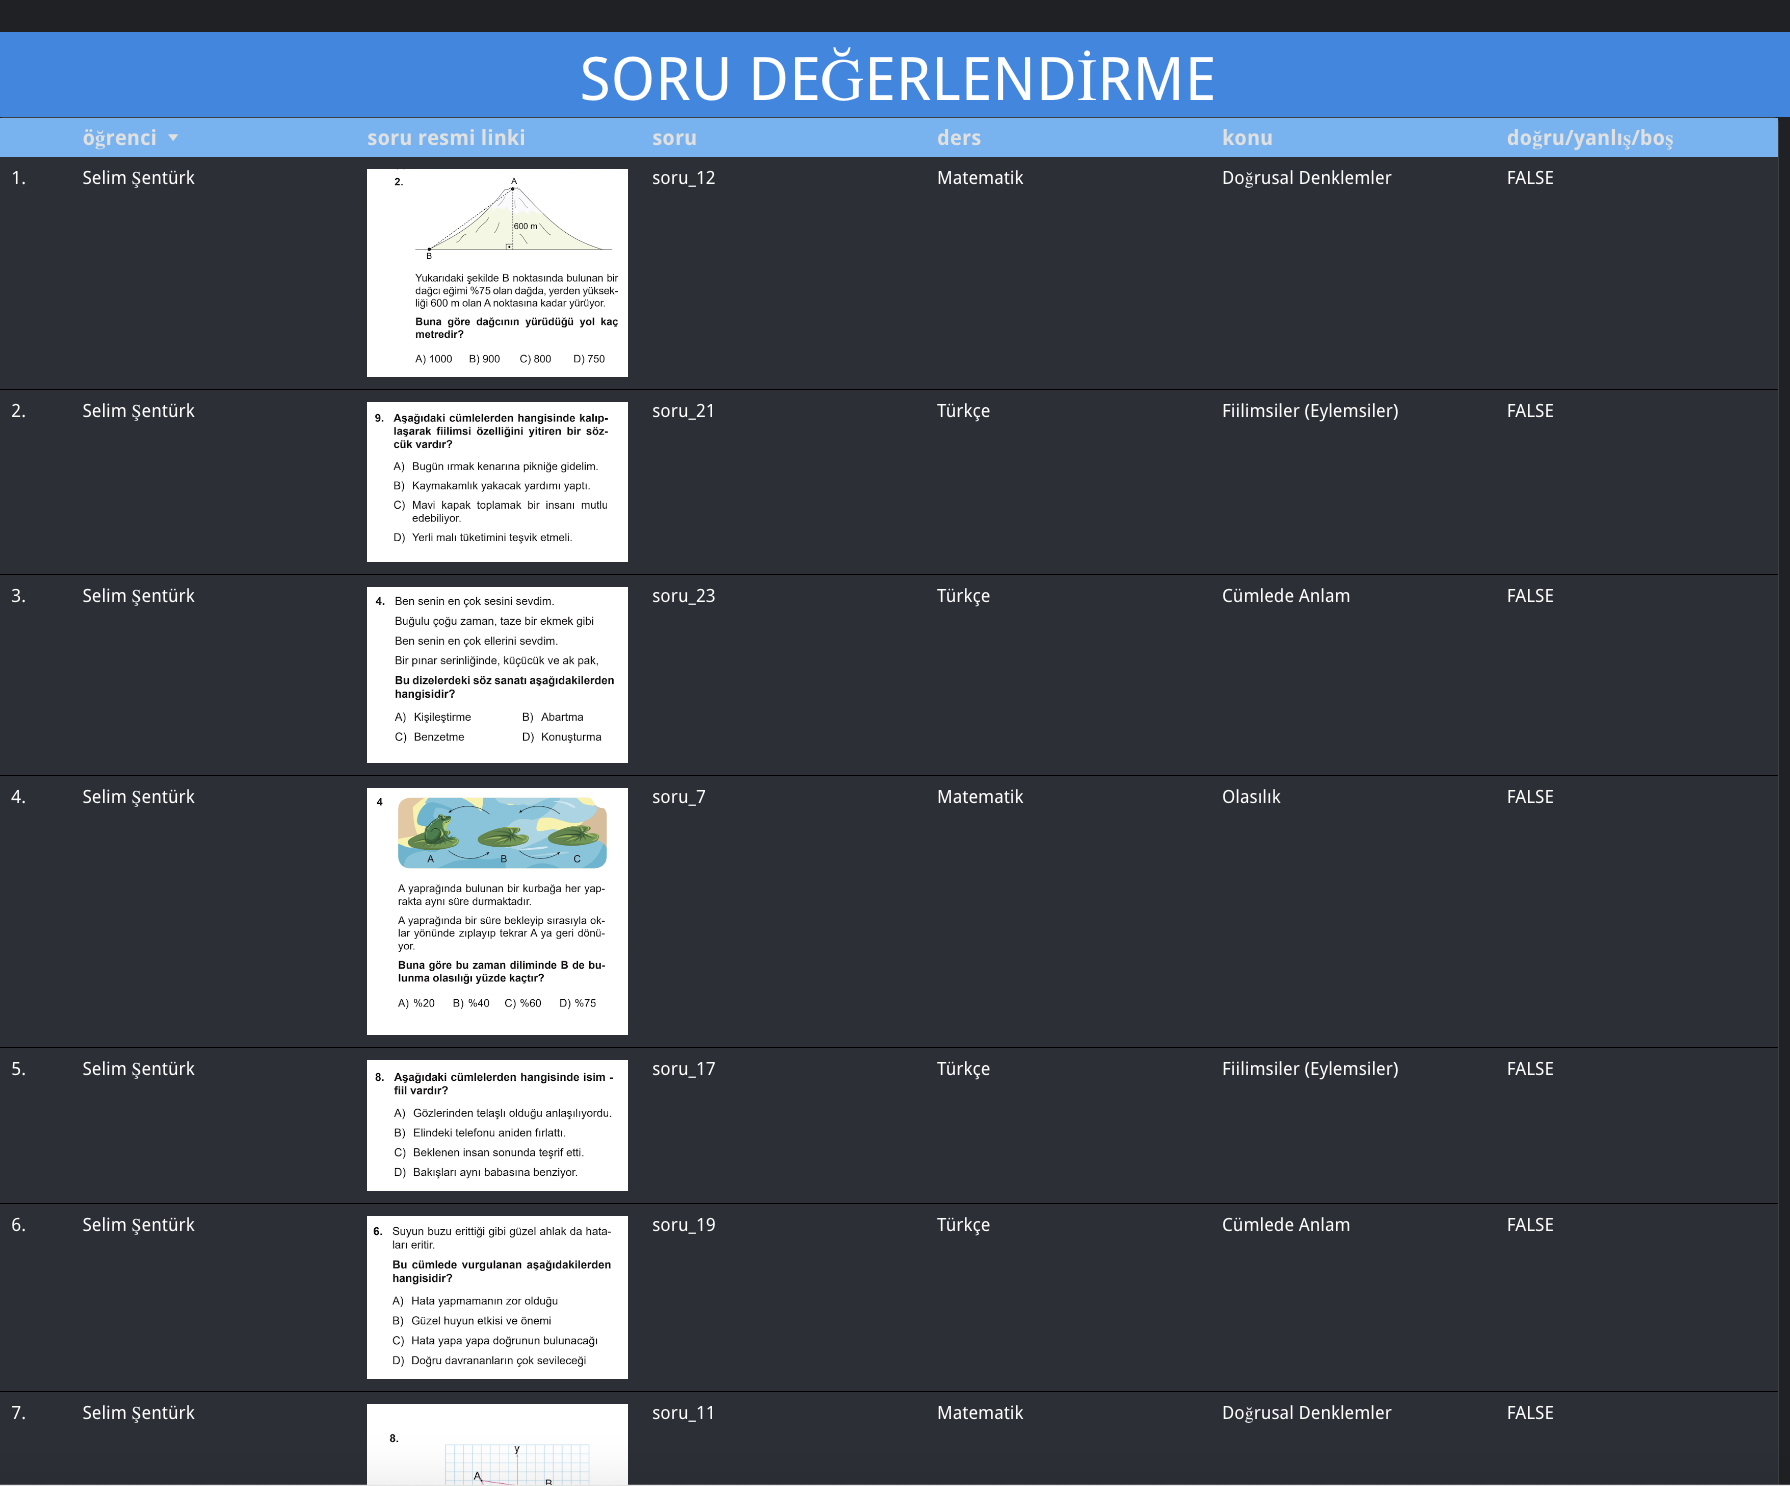Click Matematik in the soru_11 row
This screenshot has width=1790, height=1486.
(x=980, y=1413)
